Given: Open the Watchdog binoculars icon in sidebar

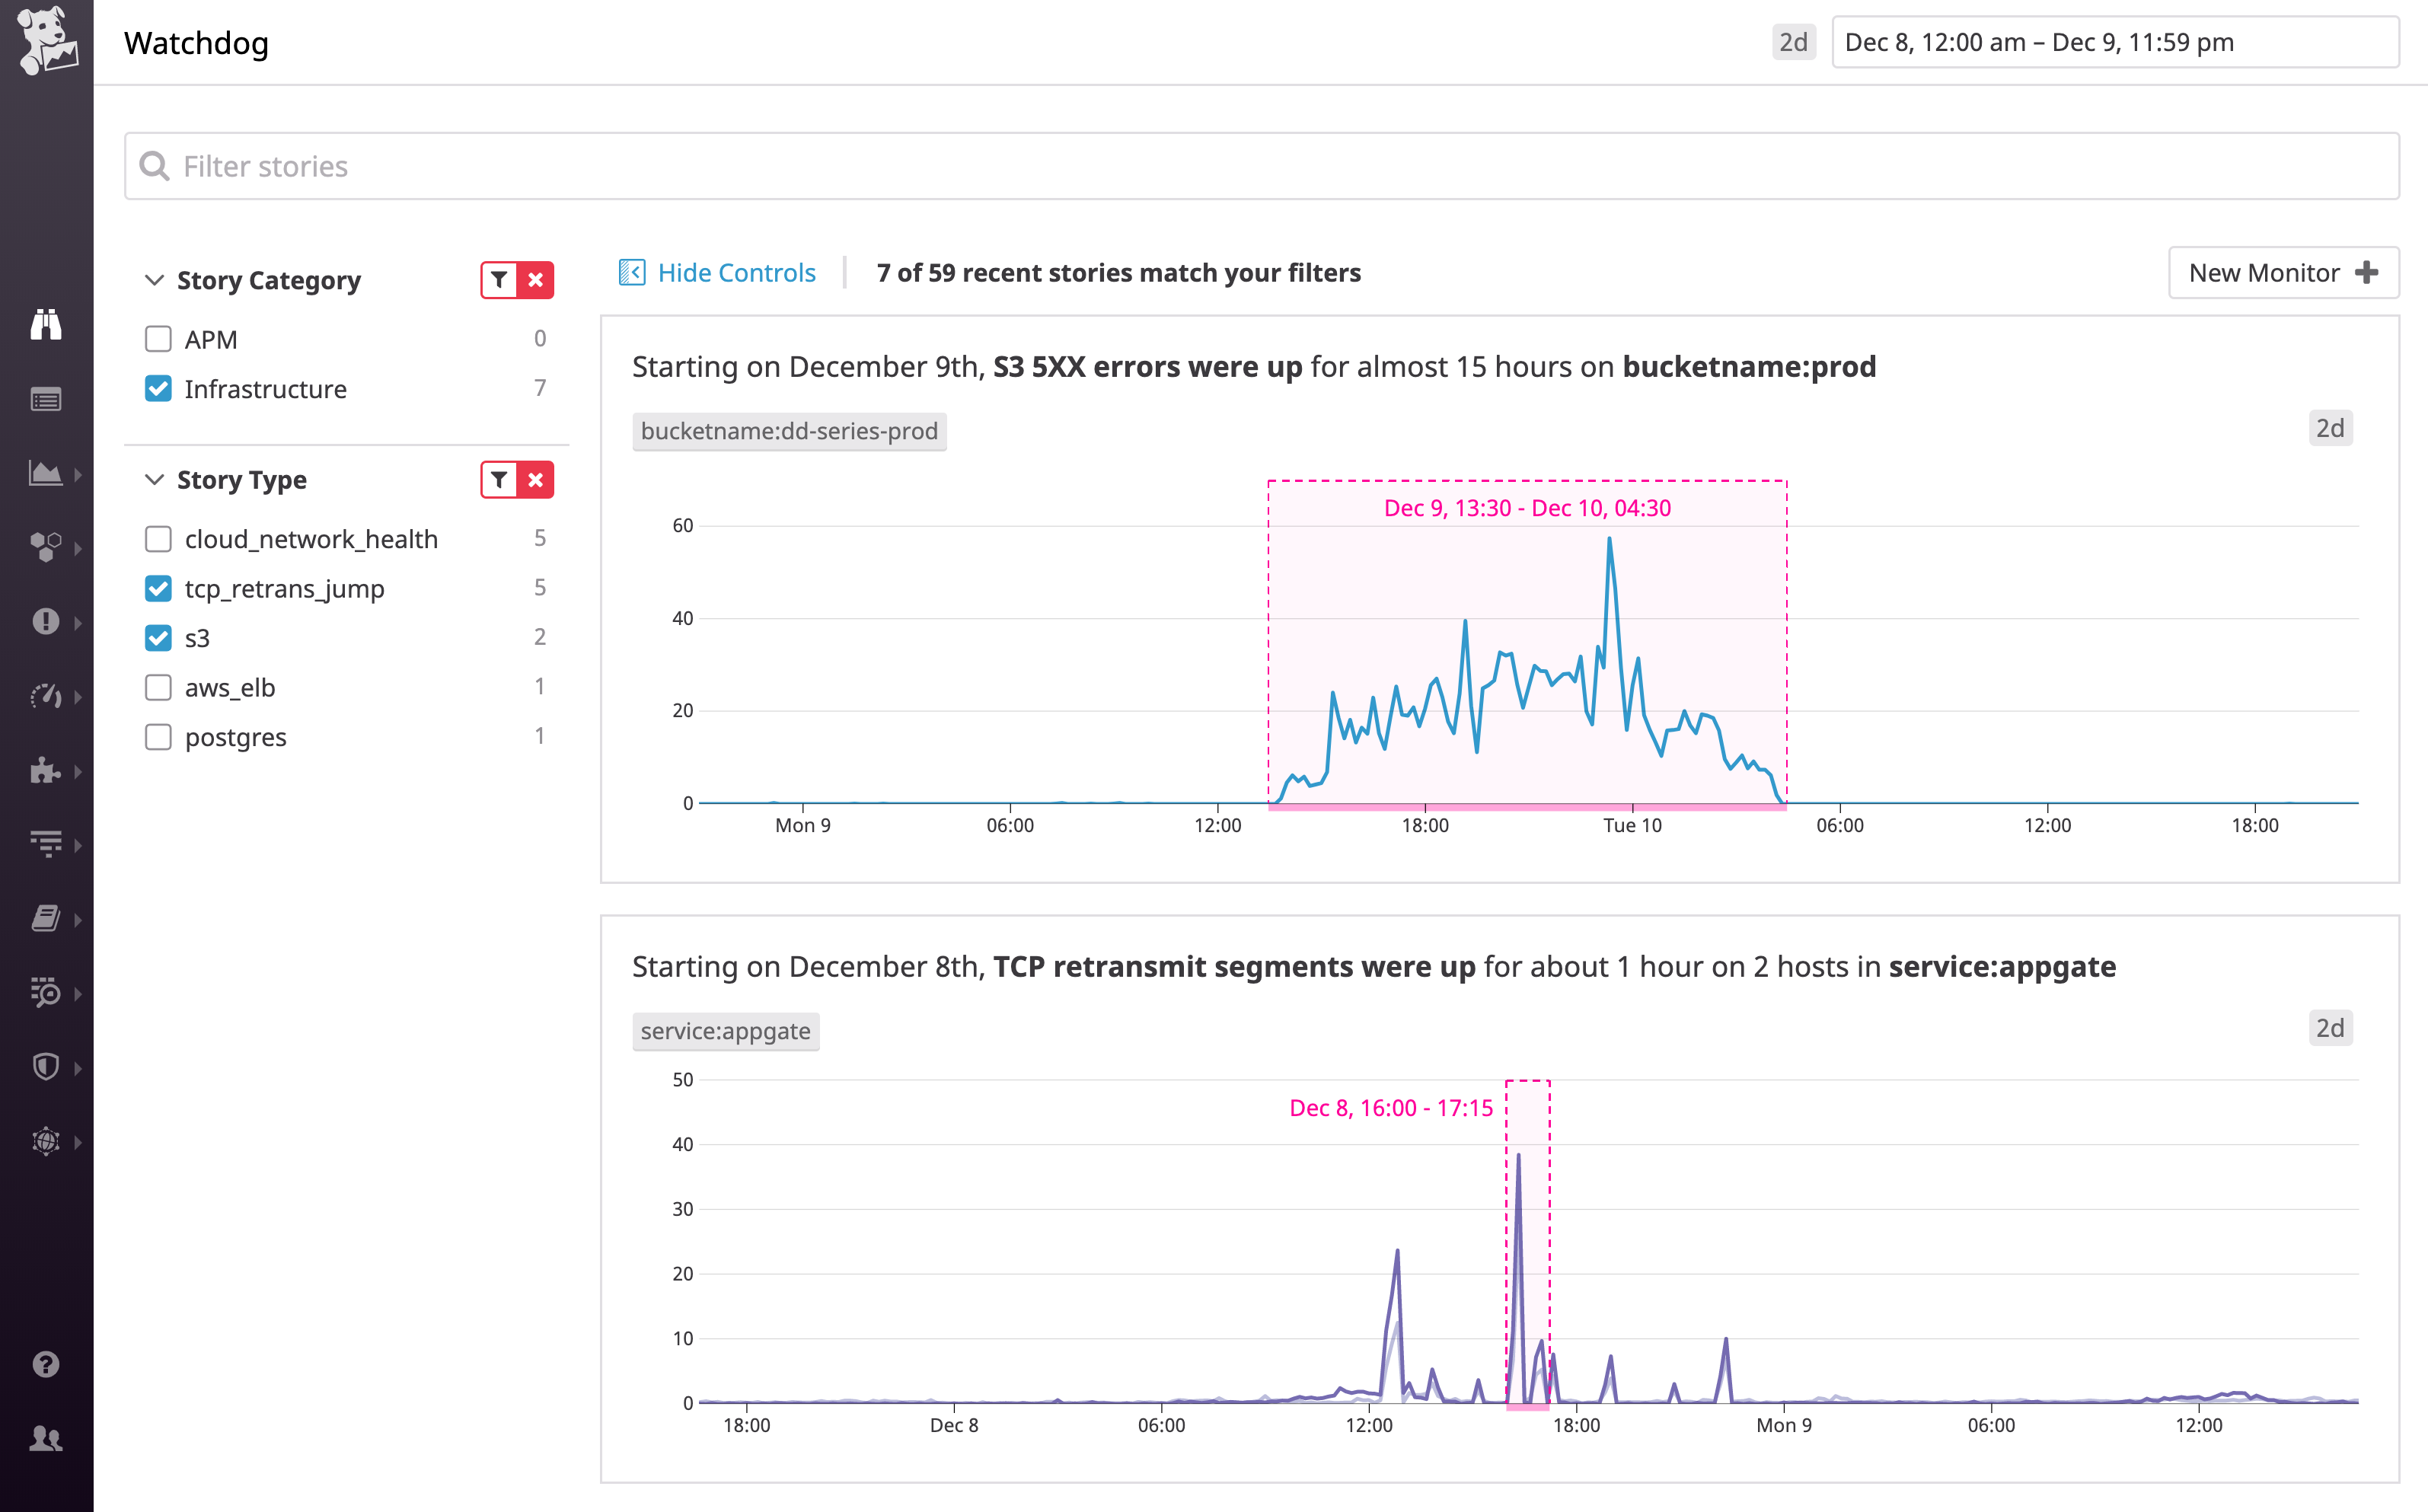Looking at the screenshot, I should click(47, 324).
